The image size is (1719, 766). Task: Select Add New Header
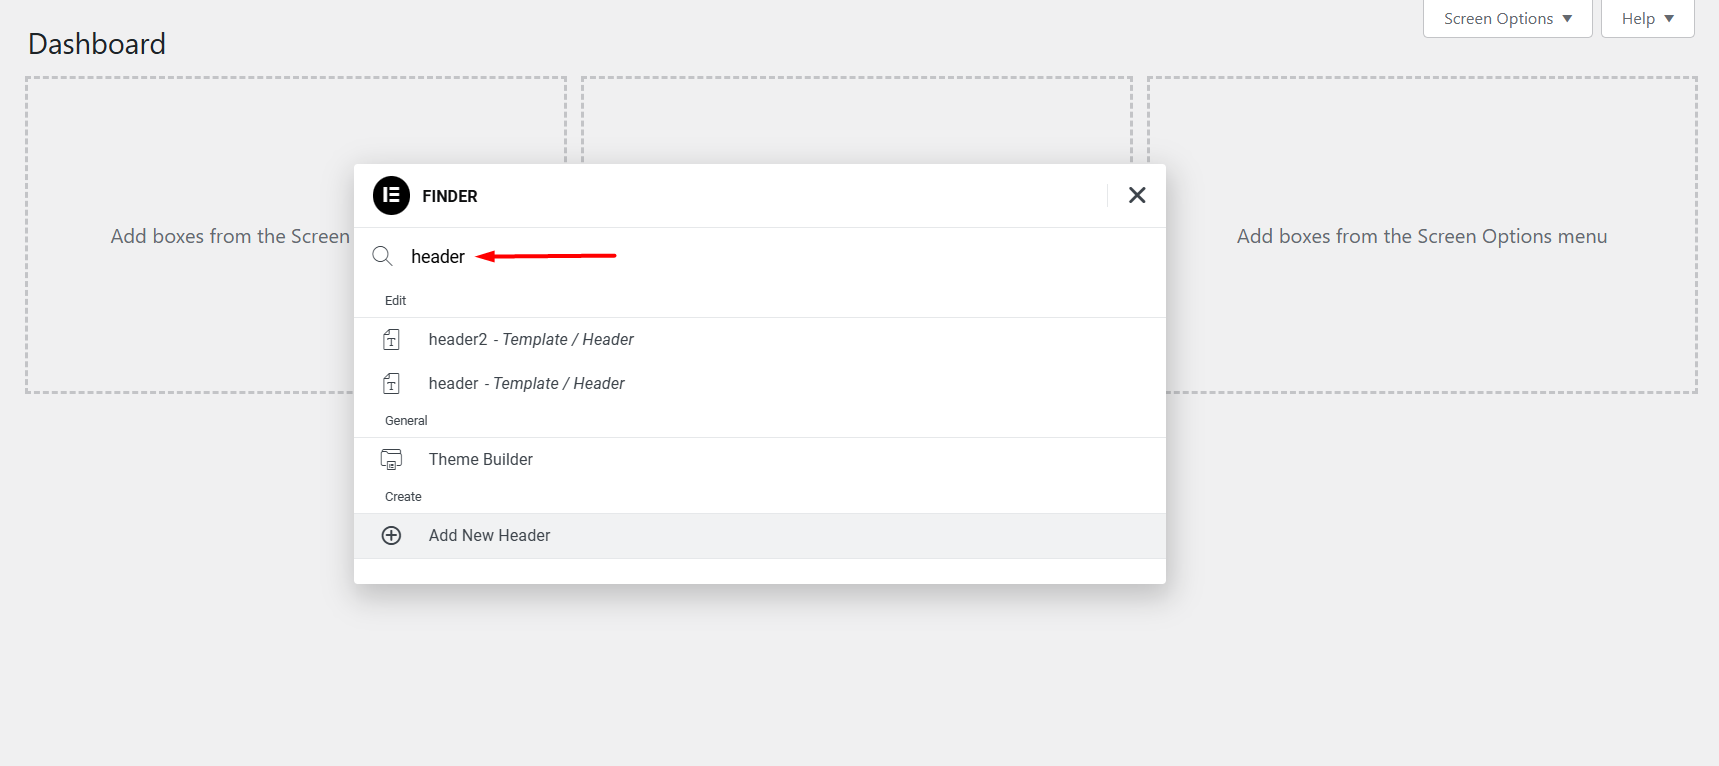coord(760,536)
